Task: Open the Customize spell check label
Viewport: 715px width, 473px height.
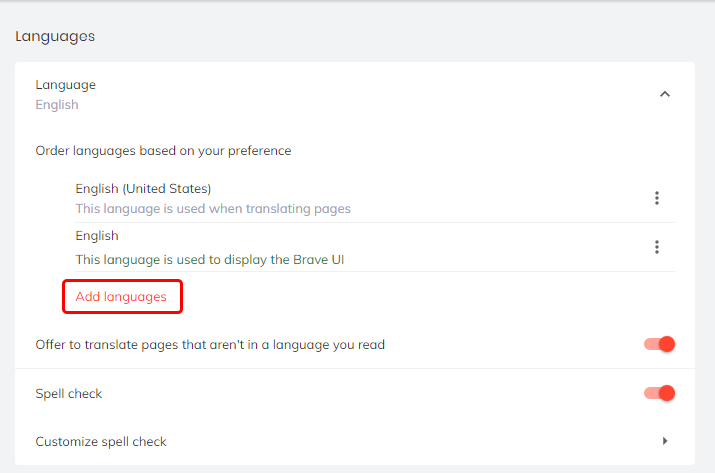Action: [x=101, y=441]
